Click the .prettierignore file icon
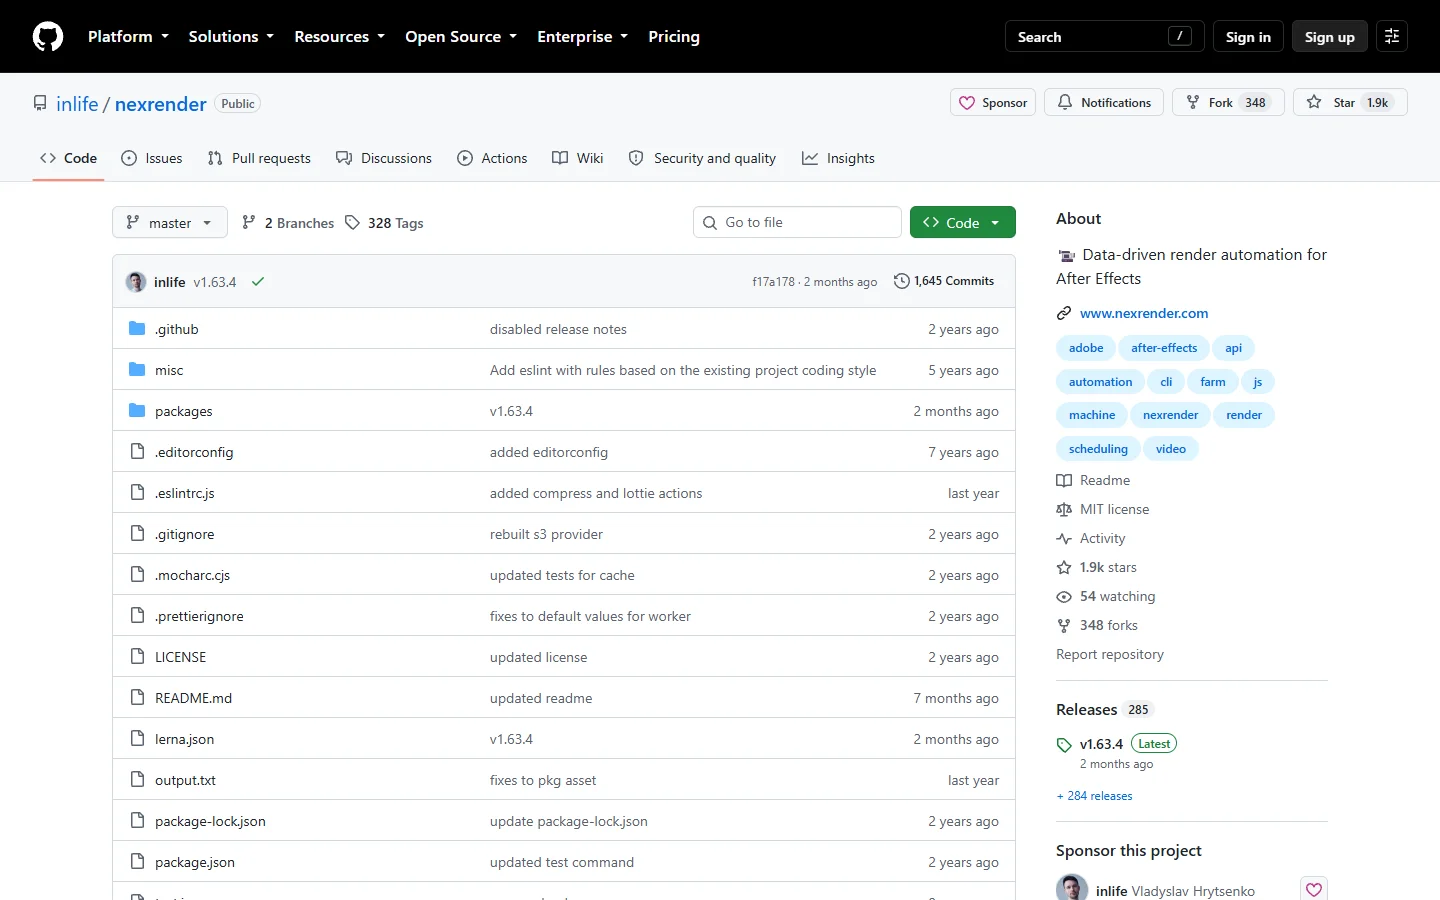This screenshot has height=900, width=1440. (137, 616)
